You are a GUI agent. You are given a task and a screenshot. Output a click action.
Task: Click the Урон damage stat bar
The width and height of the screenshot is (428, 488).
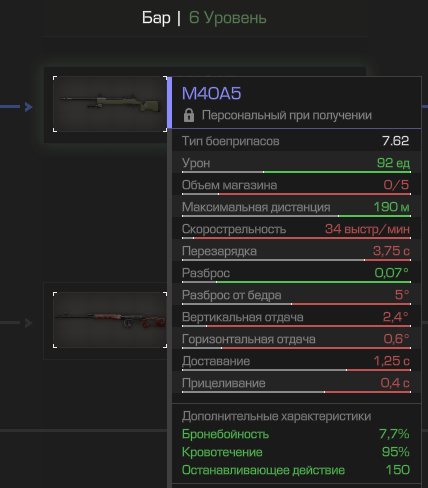(x=296, y=172)
